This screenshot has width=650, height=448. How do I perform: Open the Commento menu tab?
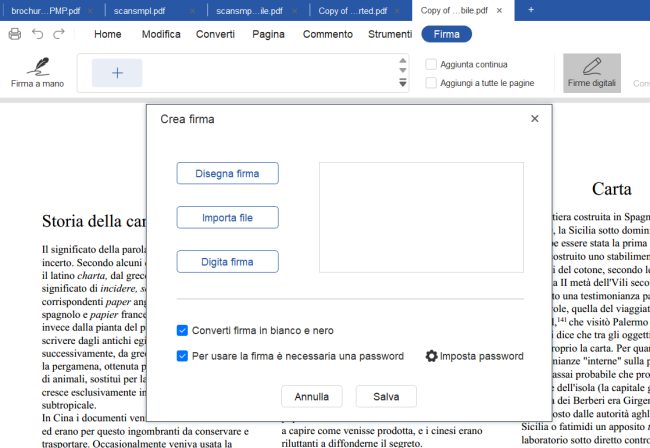[327, 34]
